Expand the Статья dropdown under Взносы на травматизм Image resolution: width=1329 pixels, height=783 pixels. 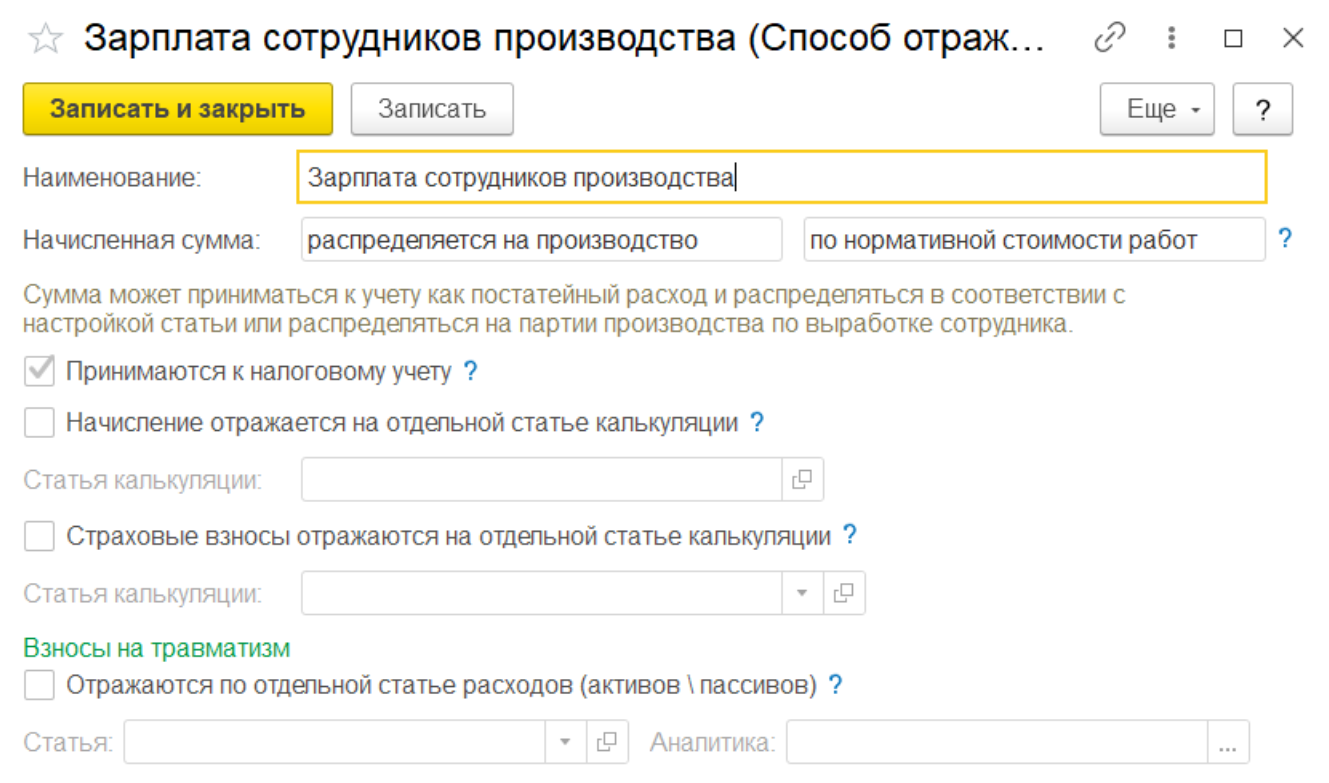click(564, 743)
